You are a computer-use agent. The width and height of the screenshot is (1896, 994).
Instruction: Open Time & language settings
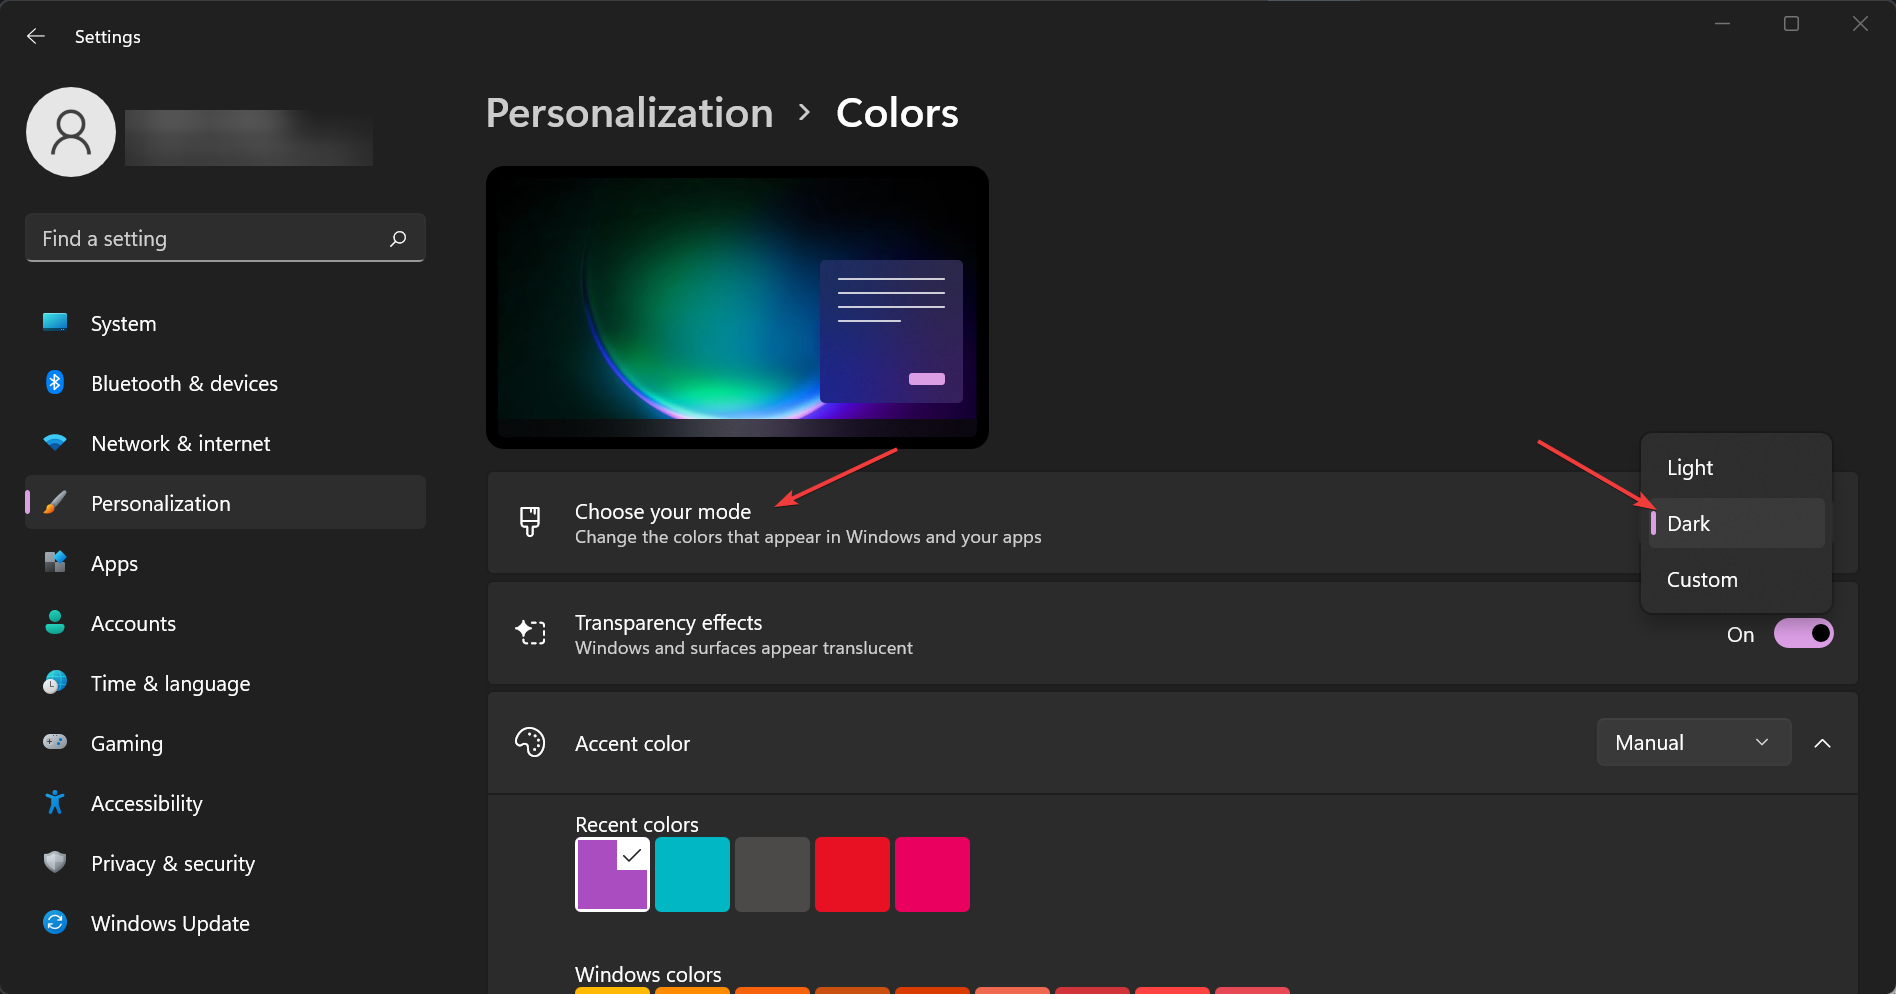[x=170, y=683]
